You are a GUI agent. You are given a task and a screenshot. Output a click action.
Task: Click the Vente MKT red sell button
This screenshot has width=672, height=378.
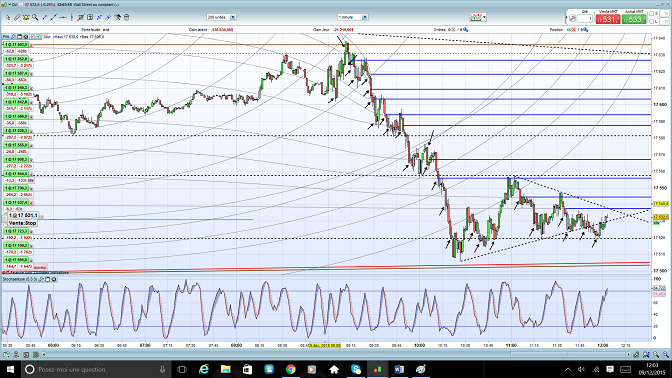point(608,19)
